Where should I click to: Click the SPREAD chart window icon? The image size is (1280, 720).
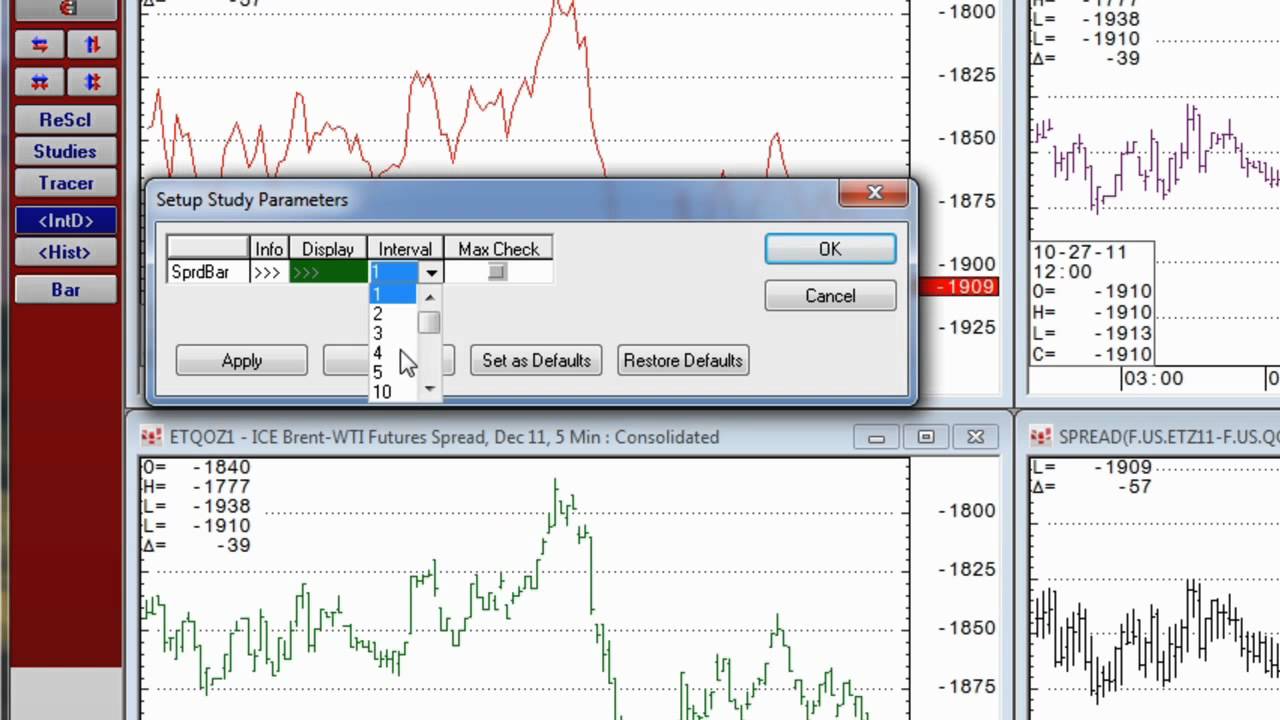(1041, 437)
